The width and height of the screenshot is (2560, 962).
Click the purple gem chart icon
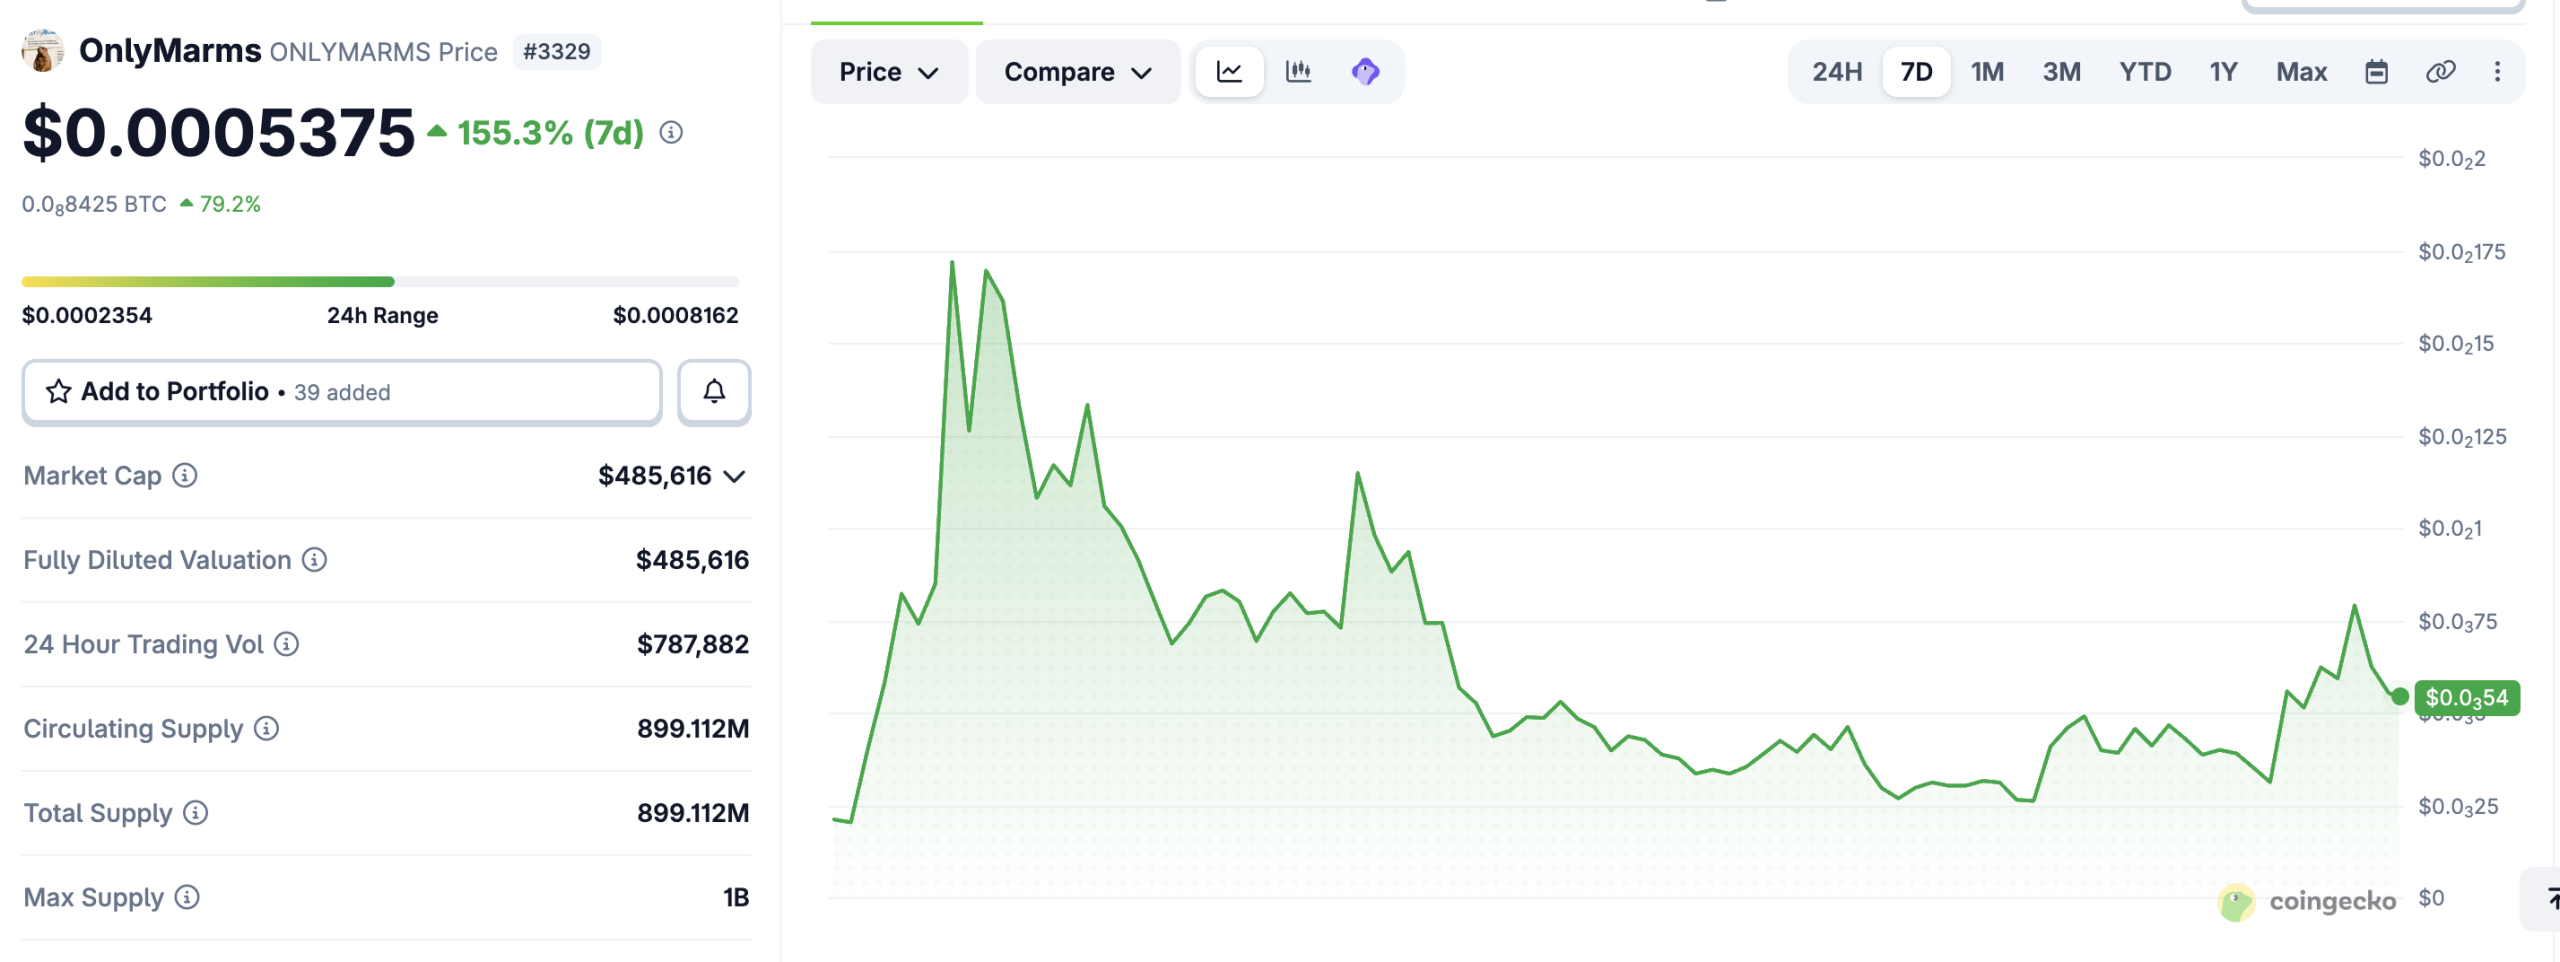pyautogui.click(x=1366, y=72)
